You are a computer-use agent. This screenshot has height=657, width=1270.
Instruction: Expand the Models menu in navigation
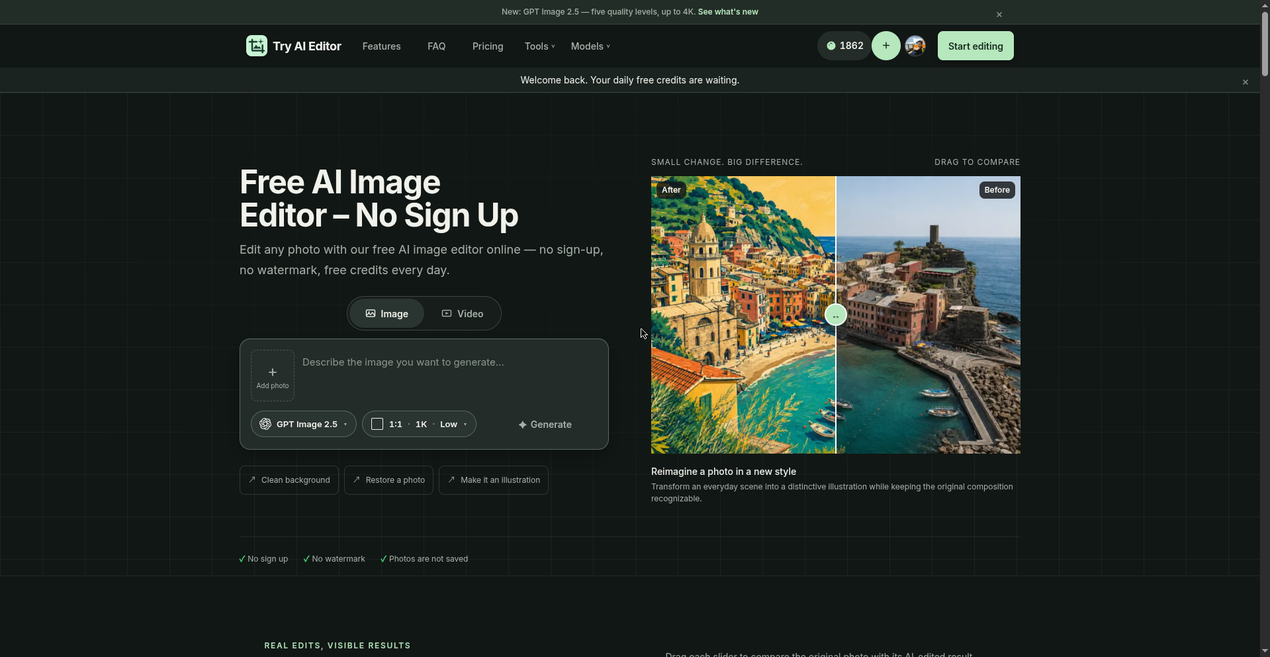point(590,46)
